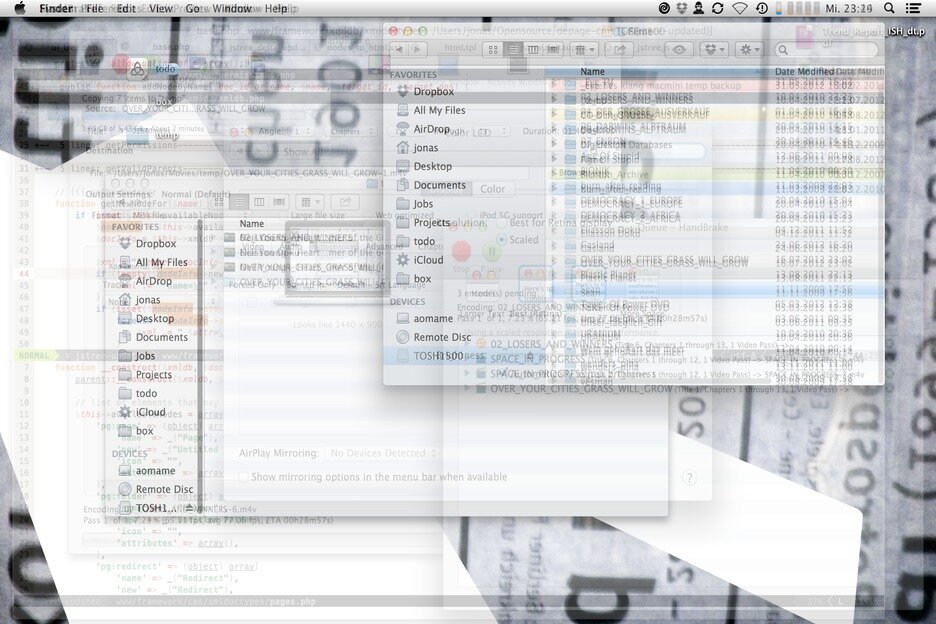Expand the Gasland folder row
Image resolution: width=936 pixels, height=624 pixels.
[554, 246]
